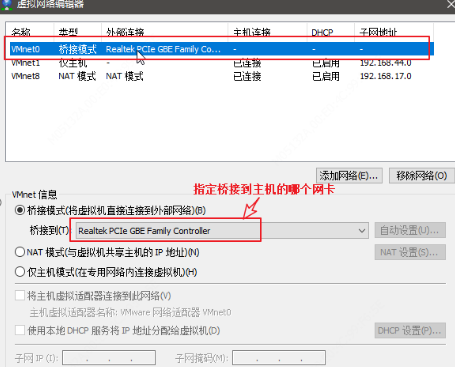Select the 仅主机模式 radio button
Screen dimensions: 455x367
tap(20, 272)
